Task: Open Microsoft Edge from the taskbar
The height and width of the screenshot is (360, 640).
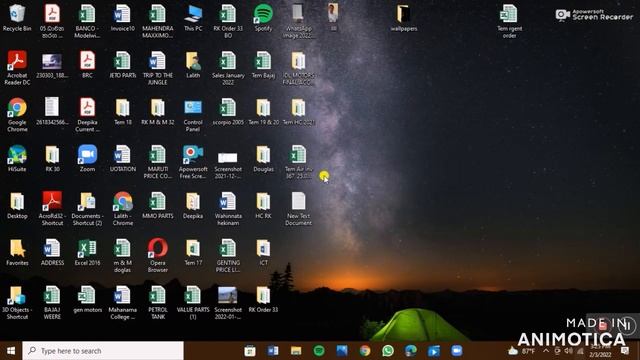Action: [411, 351]
